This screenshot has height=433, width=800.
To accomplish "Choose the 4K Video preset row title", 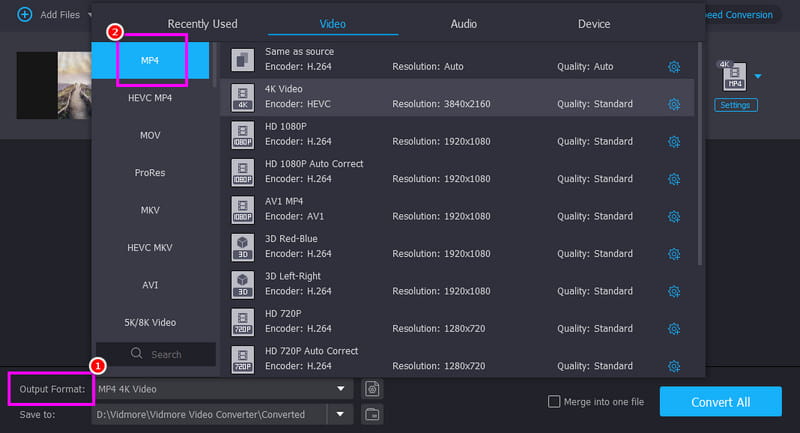I will pyautogui.click(x=284, y=89).
